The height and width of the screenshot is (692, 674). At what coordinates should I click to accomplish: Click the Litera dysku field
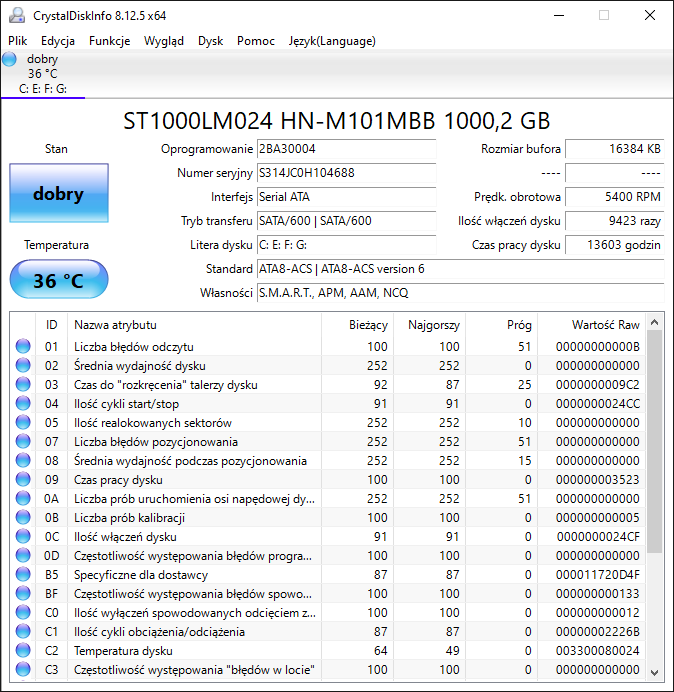pyautogui.click(x=346, y=244)
